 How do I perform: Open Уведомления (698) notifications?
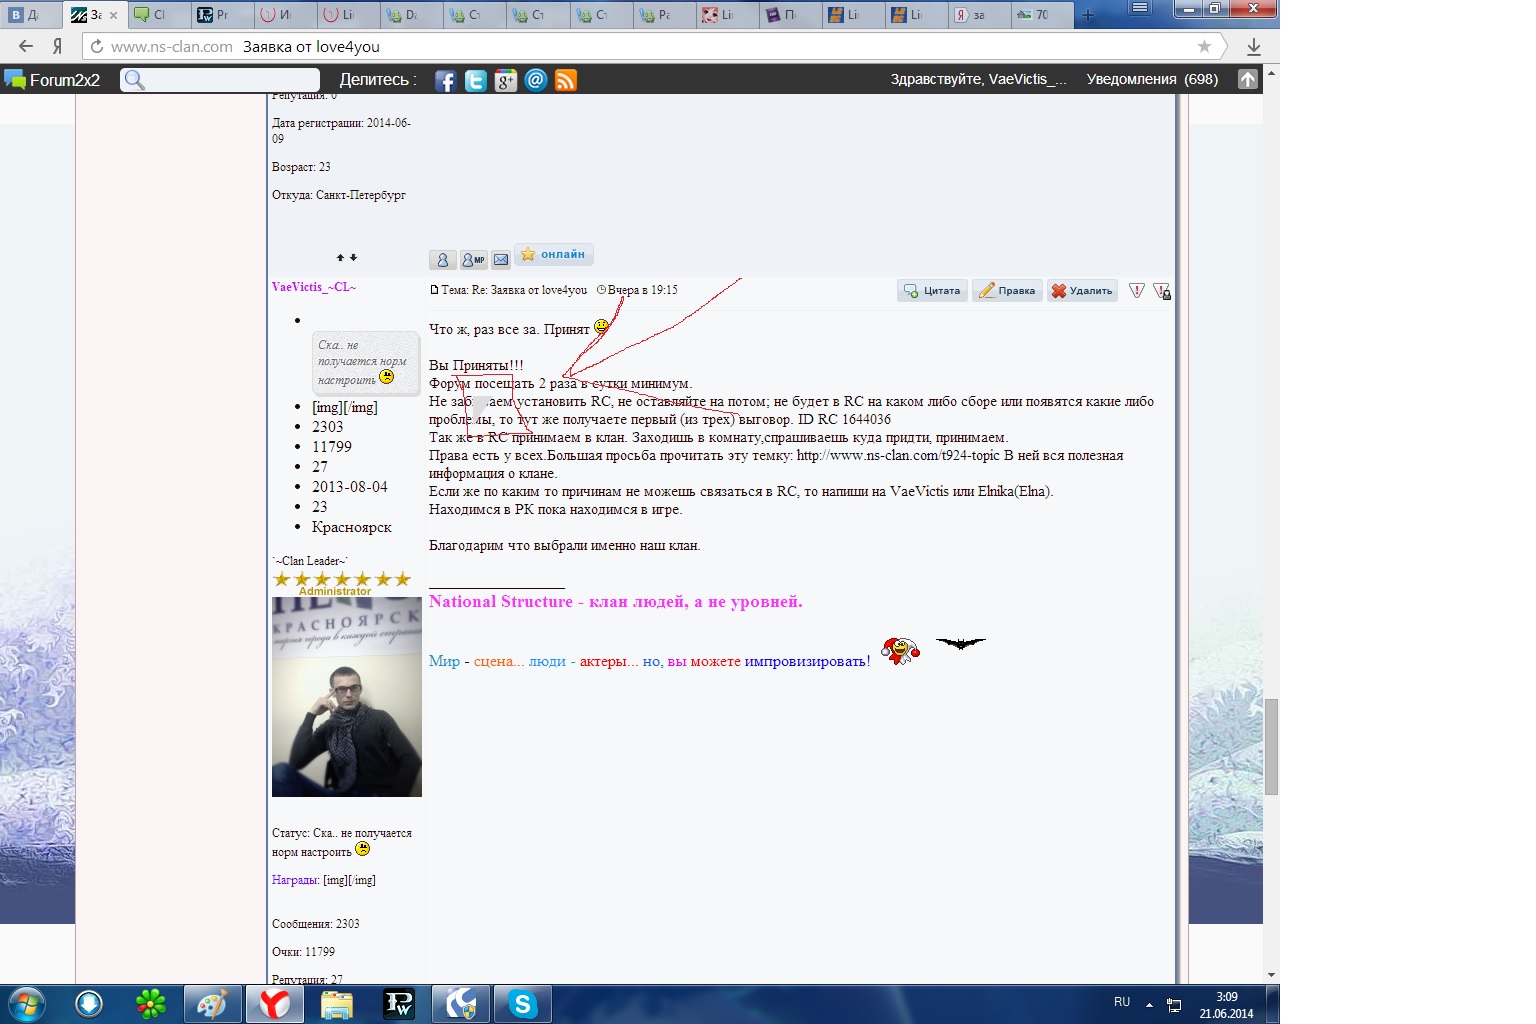coord(1152,79)
